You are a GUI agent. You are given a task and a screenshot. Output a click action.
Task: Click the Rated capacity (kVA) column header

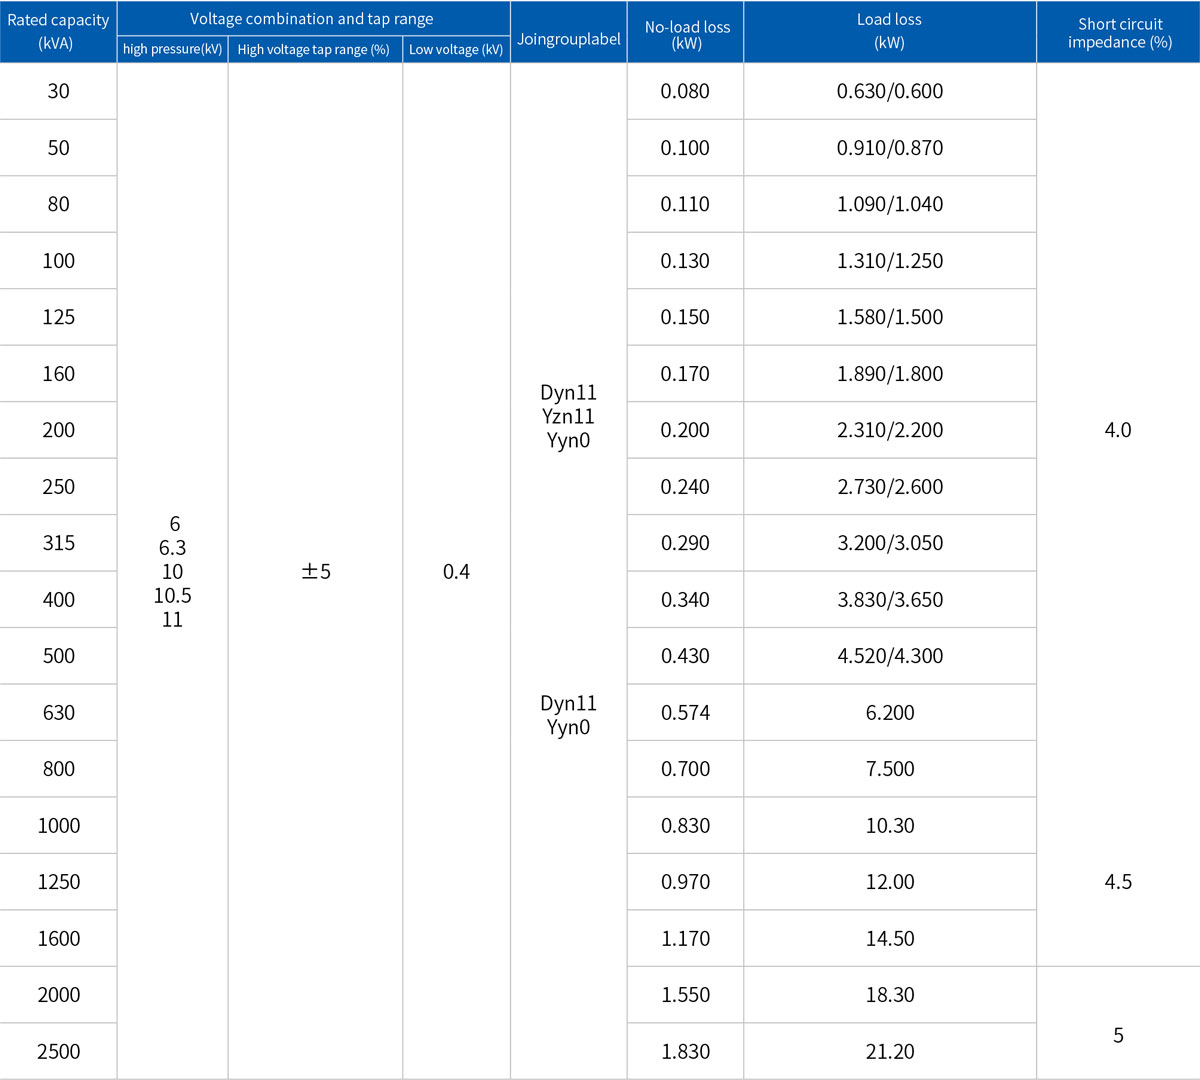(x=58, y=31)
